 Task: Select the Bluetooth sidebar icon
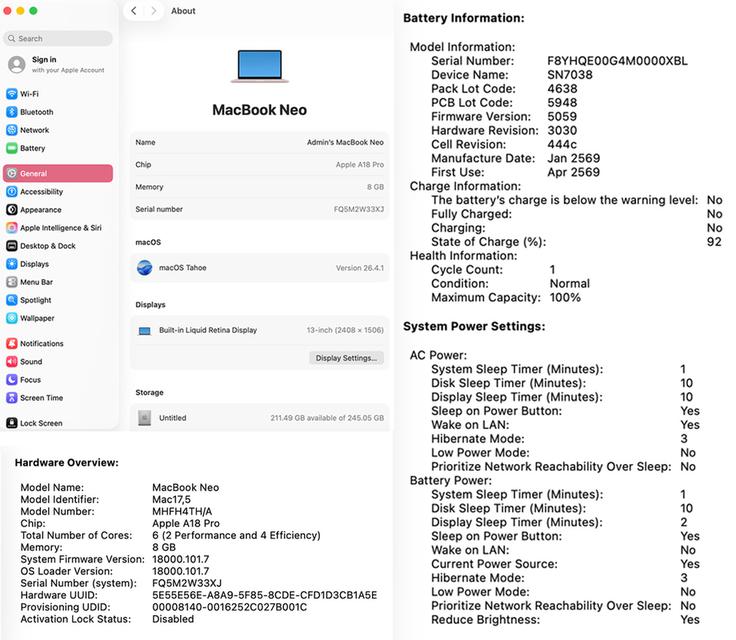[12, 112]
